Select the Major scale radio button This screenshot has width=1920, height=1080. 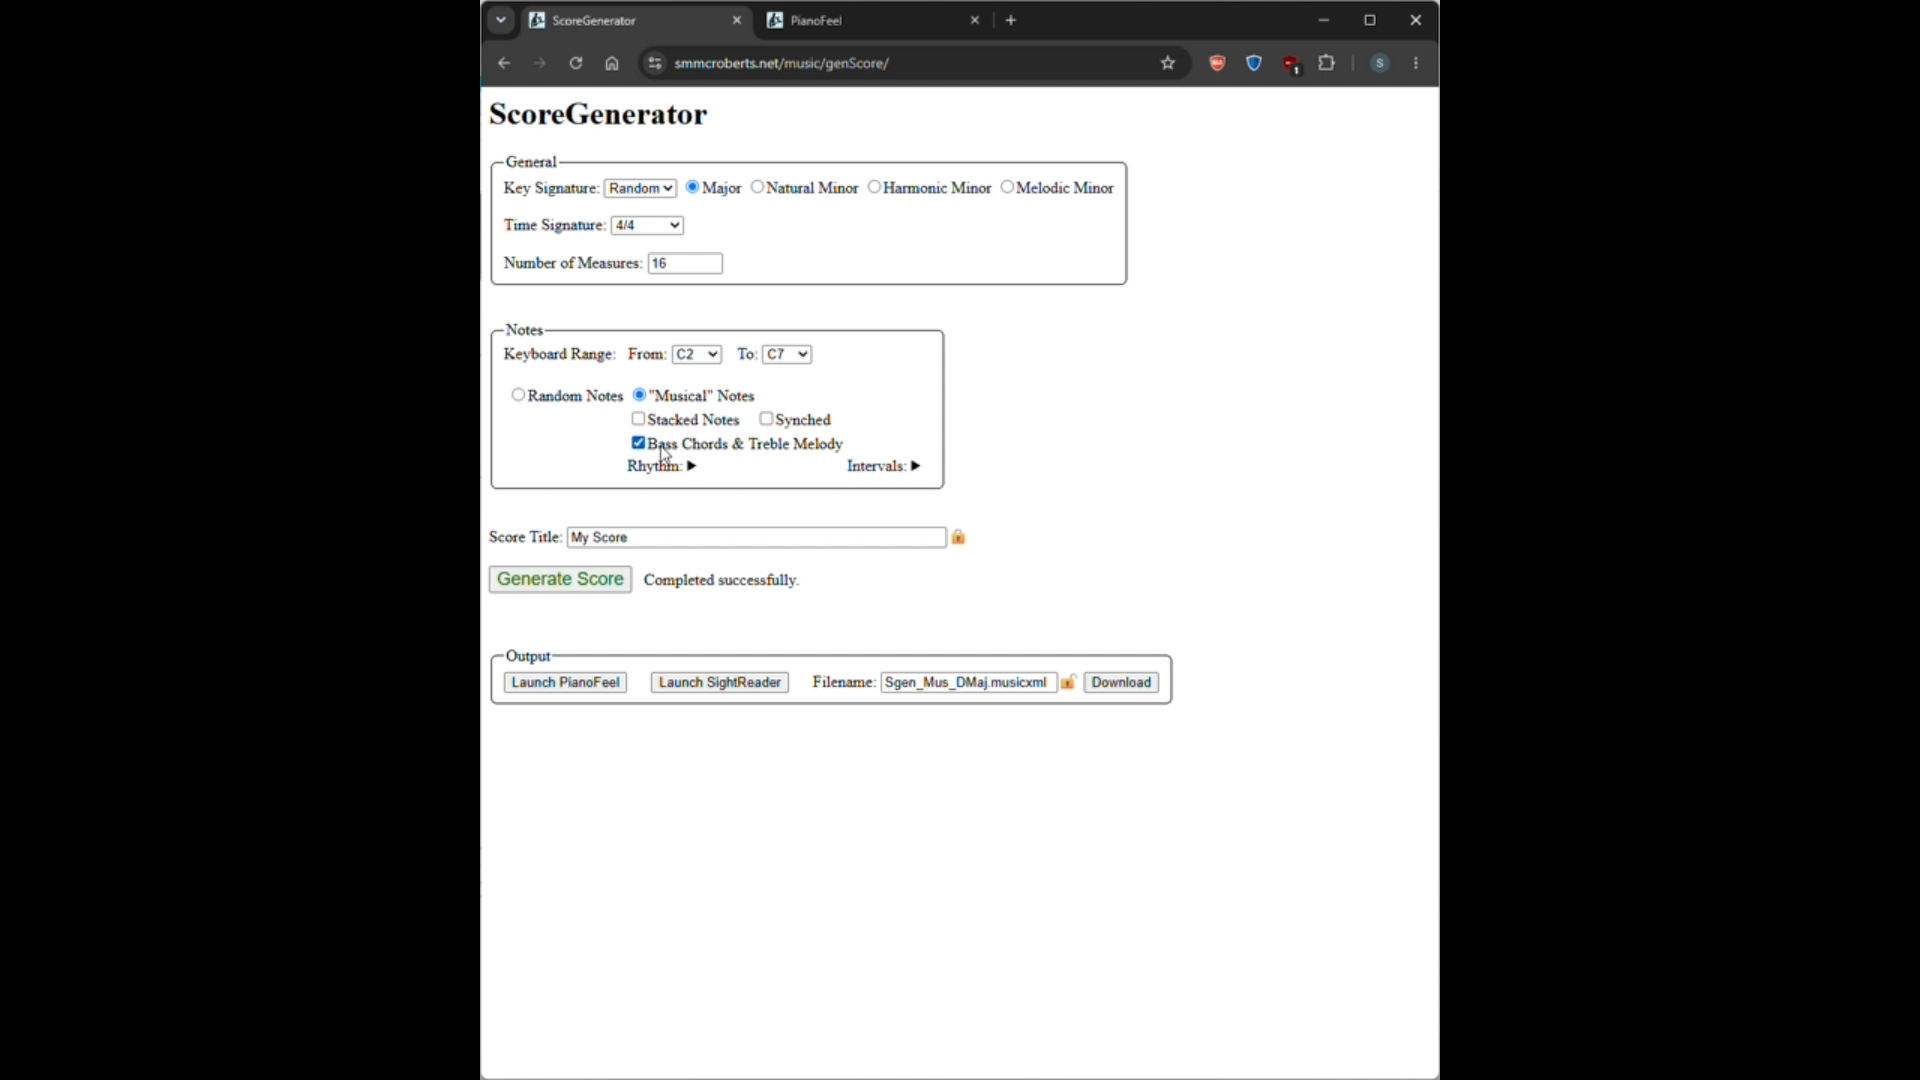[x=692, y=187]
